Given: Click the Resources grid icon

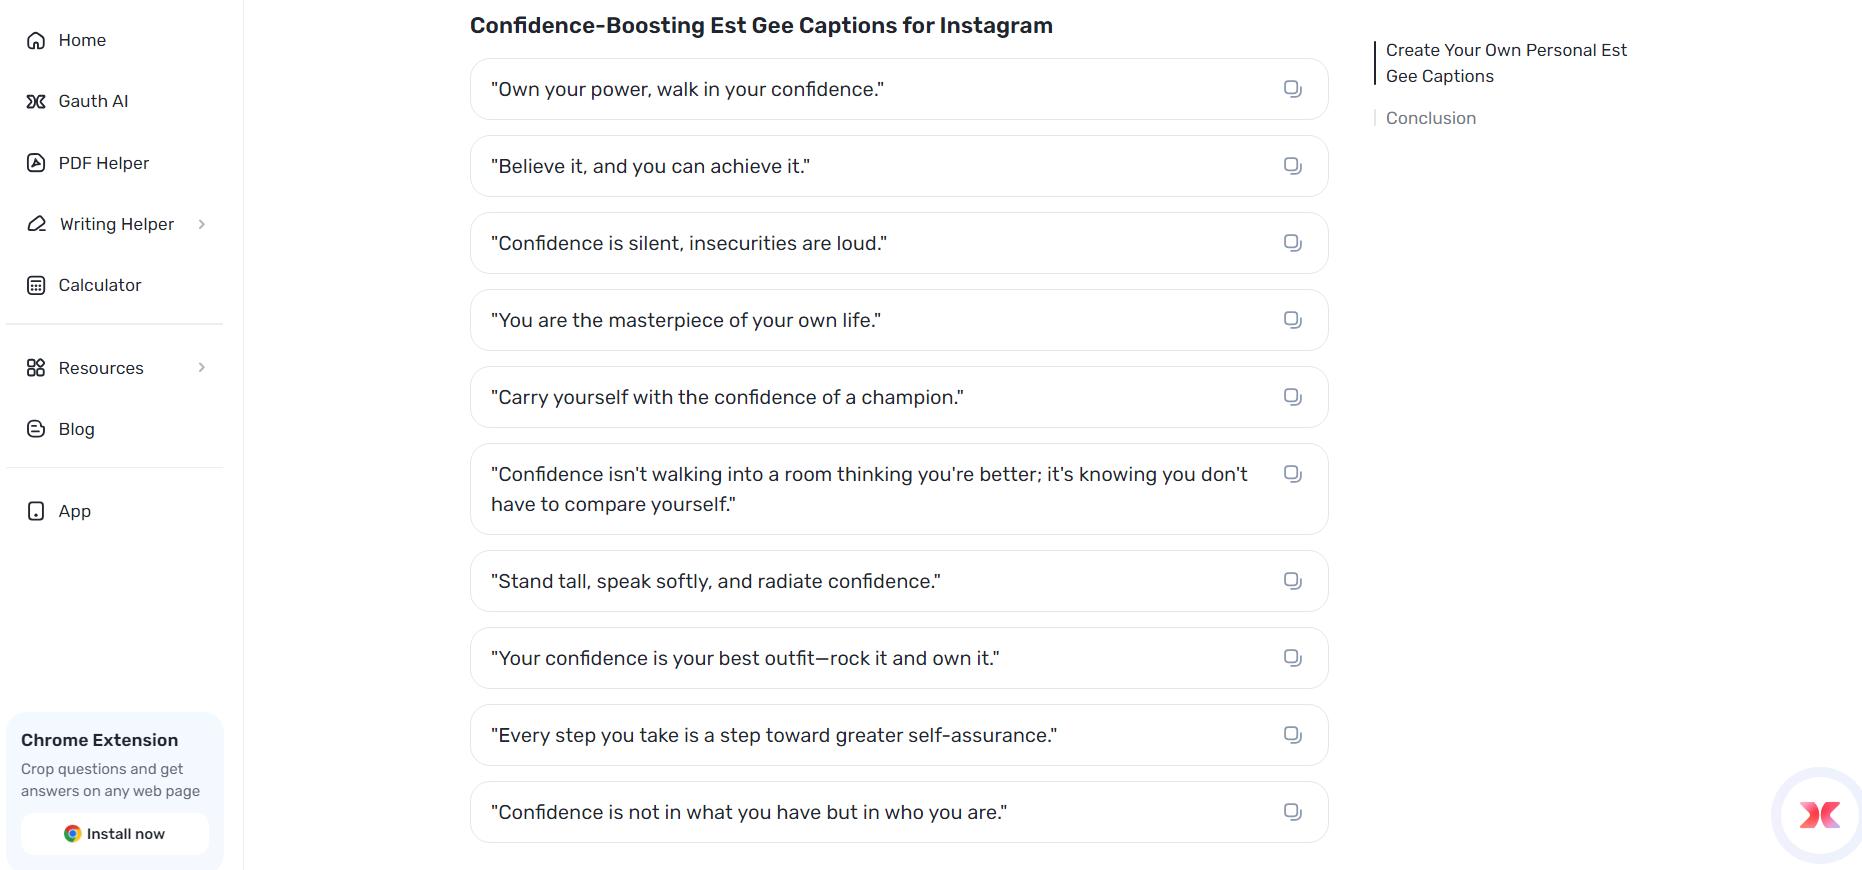Looking at the screenshot, I should 36,368.
